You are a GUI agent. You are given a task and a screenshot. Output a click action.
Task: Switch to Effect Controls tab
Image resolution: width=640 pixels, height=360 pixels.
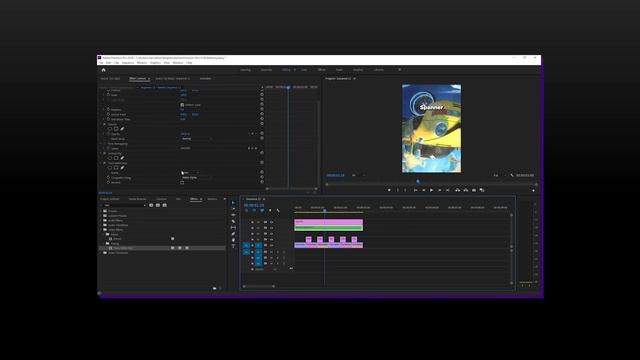coord(138,78)
